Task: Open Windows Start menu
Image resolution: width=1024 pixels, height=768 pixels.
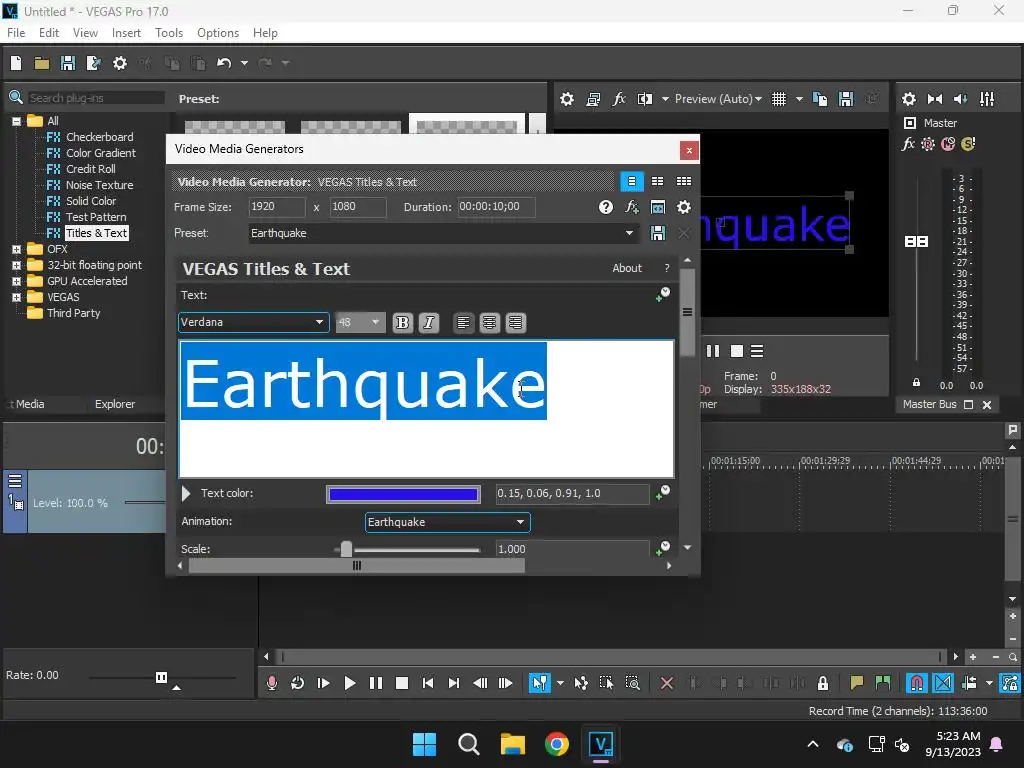Action: [x=424, y=744]
